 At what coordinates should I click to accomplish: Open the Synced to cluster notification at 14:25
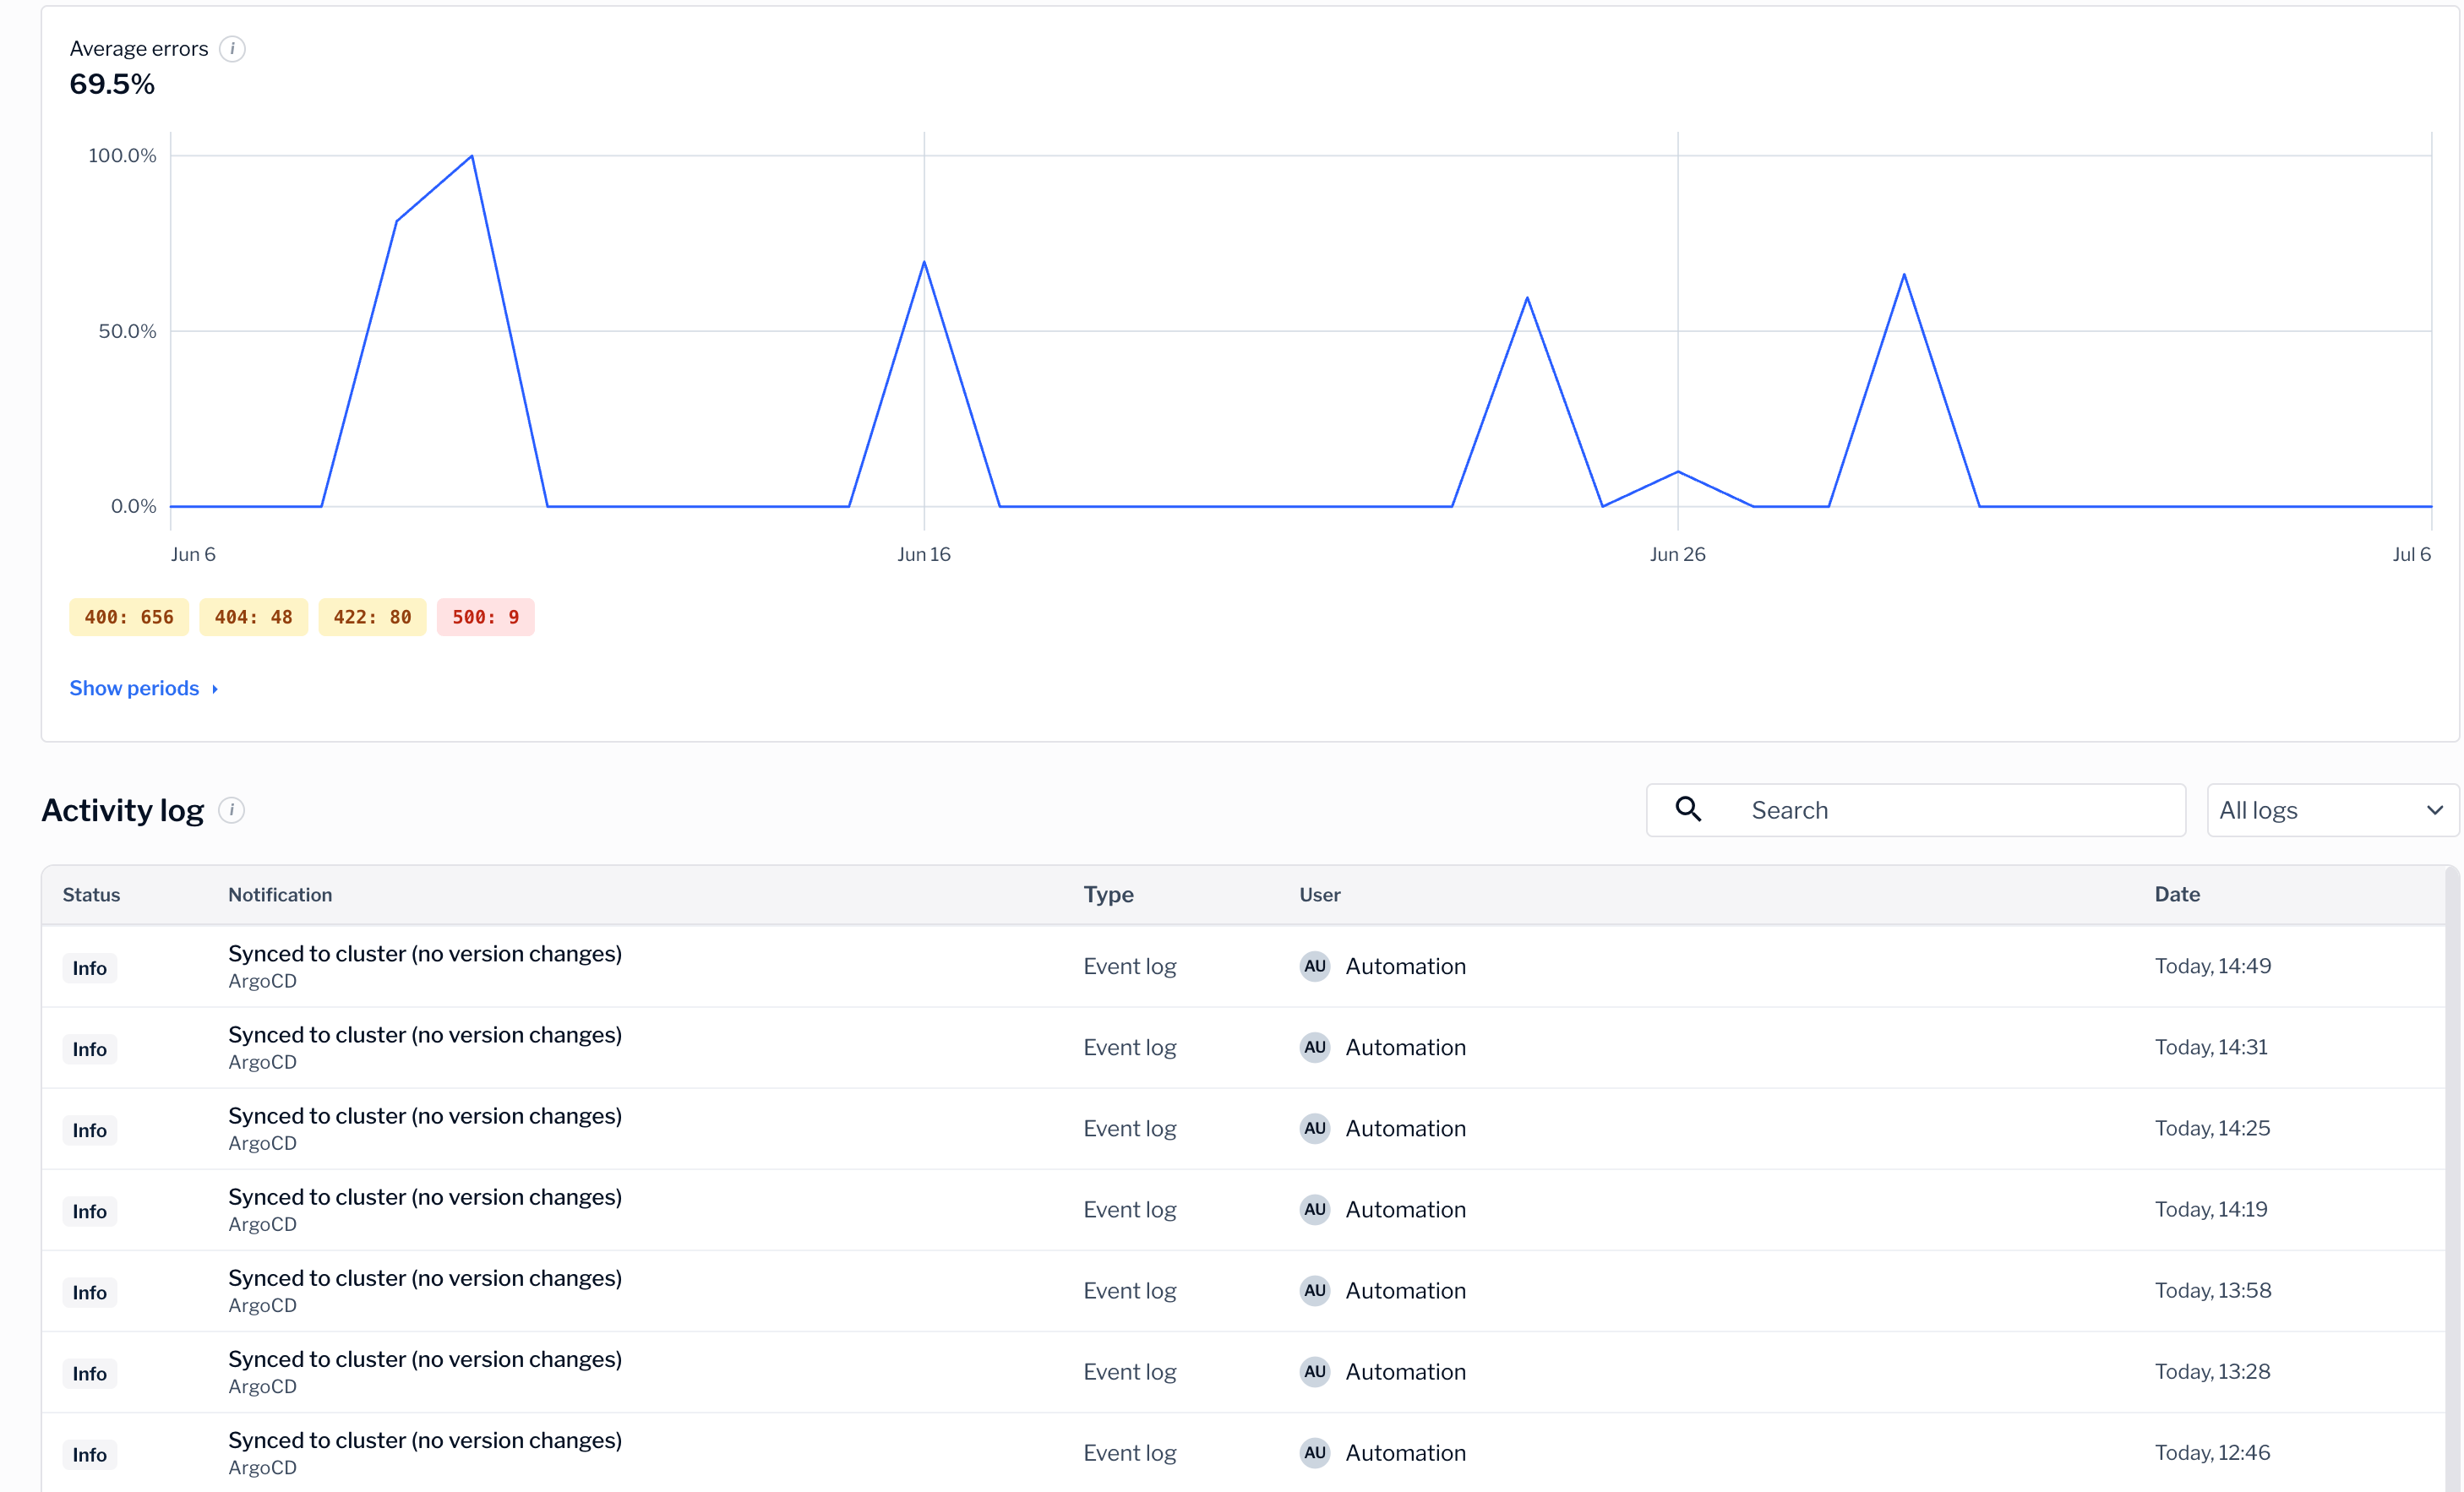point(425,1116)
